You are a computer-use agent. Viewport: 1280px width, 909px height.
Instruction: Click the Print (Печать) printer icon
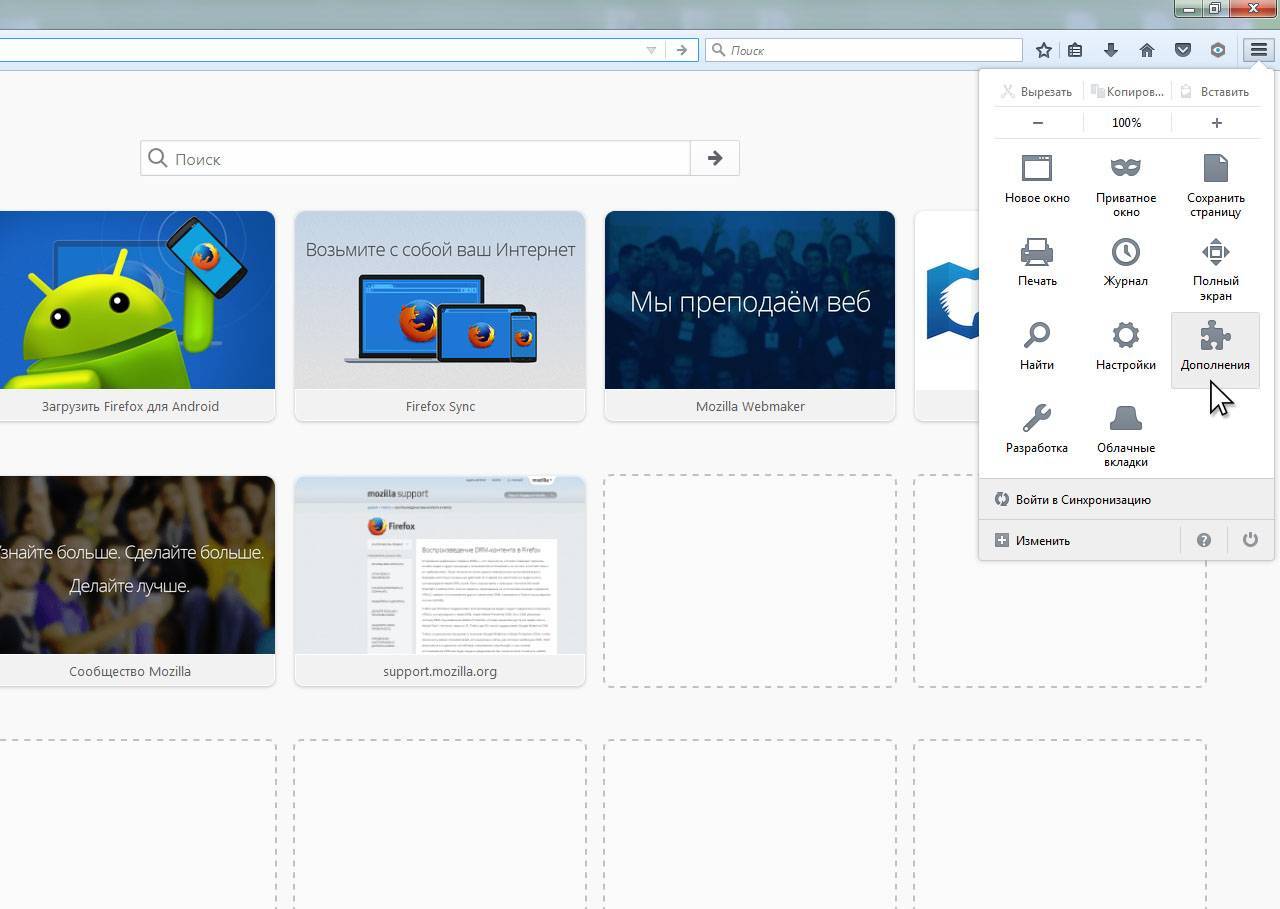tap(1037, 252)
